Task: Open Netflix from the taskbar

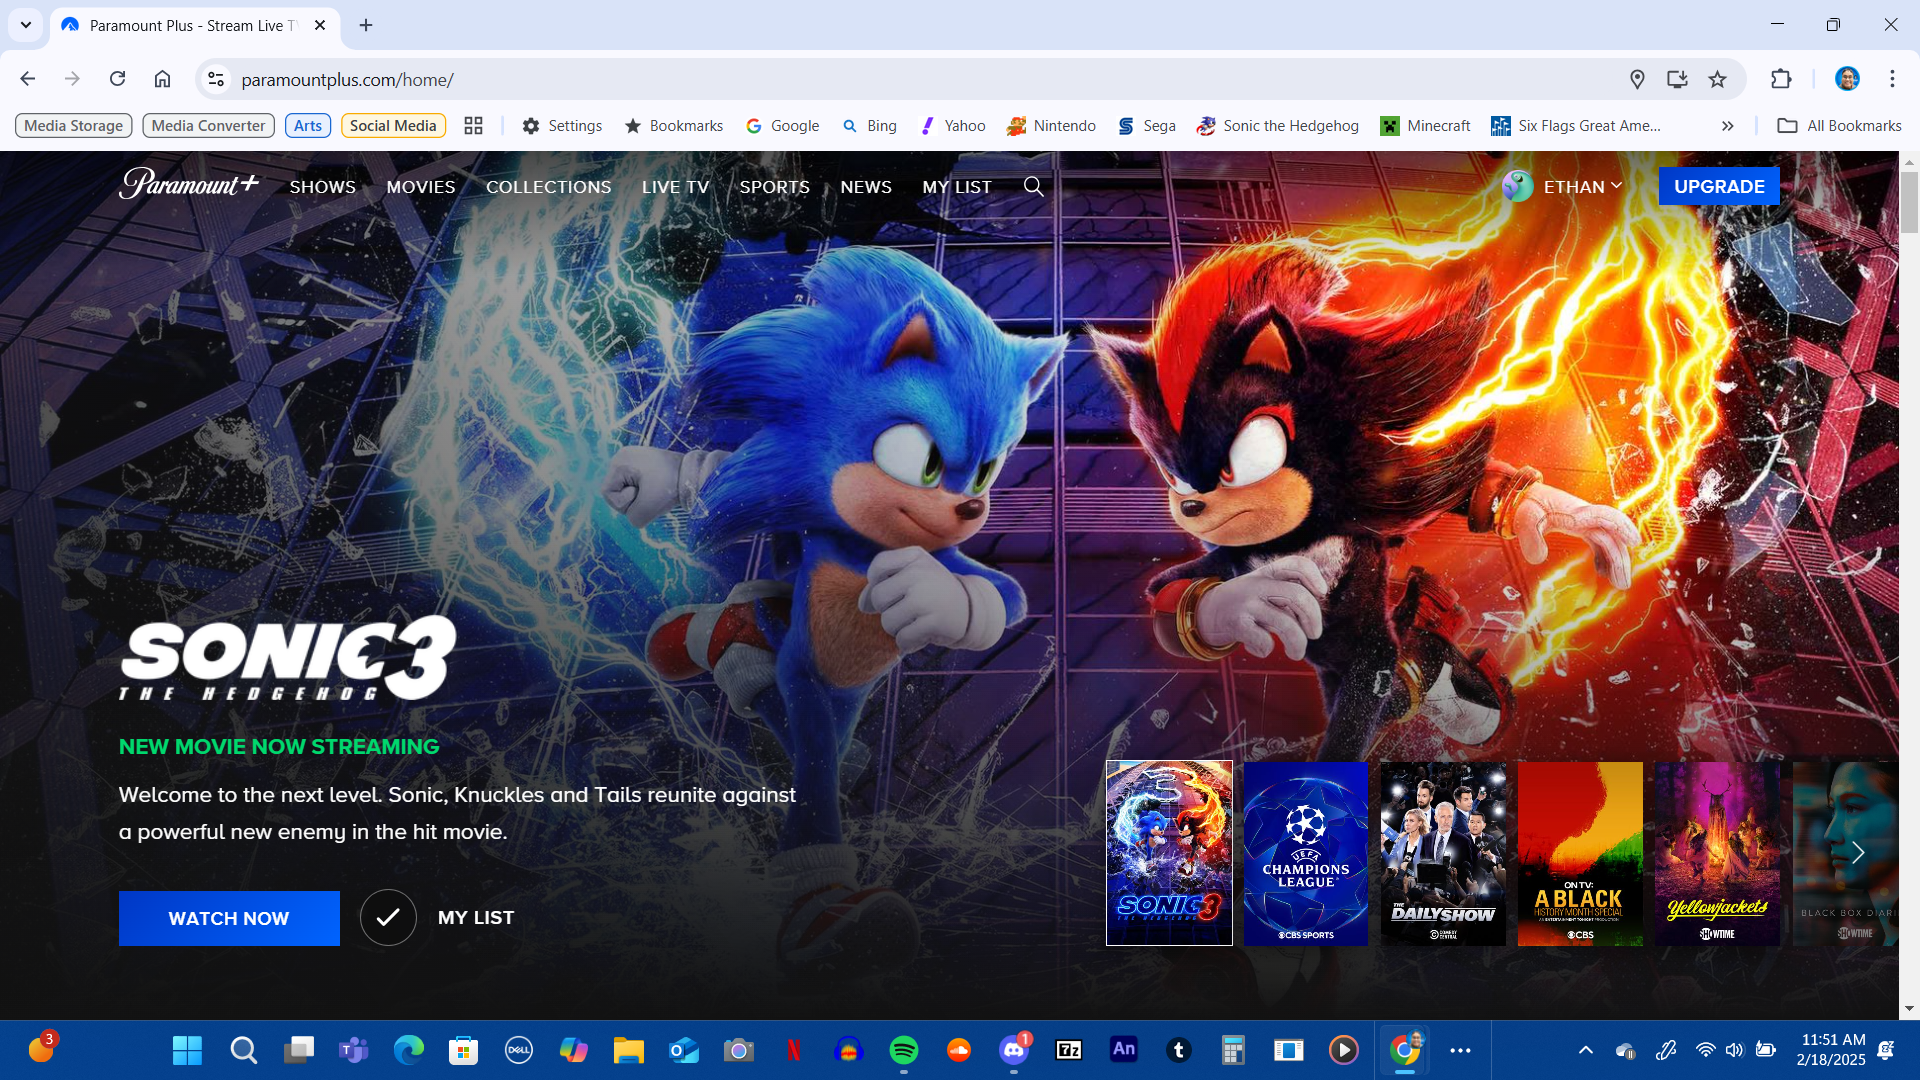Action: tap(793, 1050)
